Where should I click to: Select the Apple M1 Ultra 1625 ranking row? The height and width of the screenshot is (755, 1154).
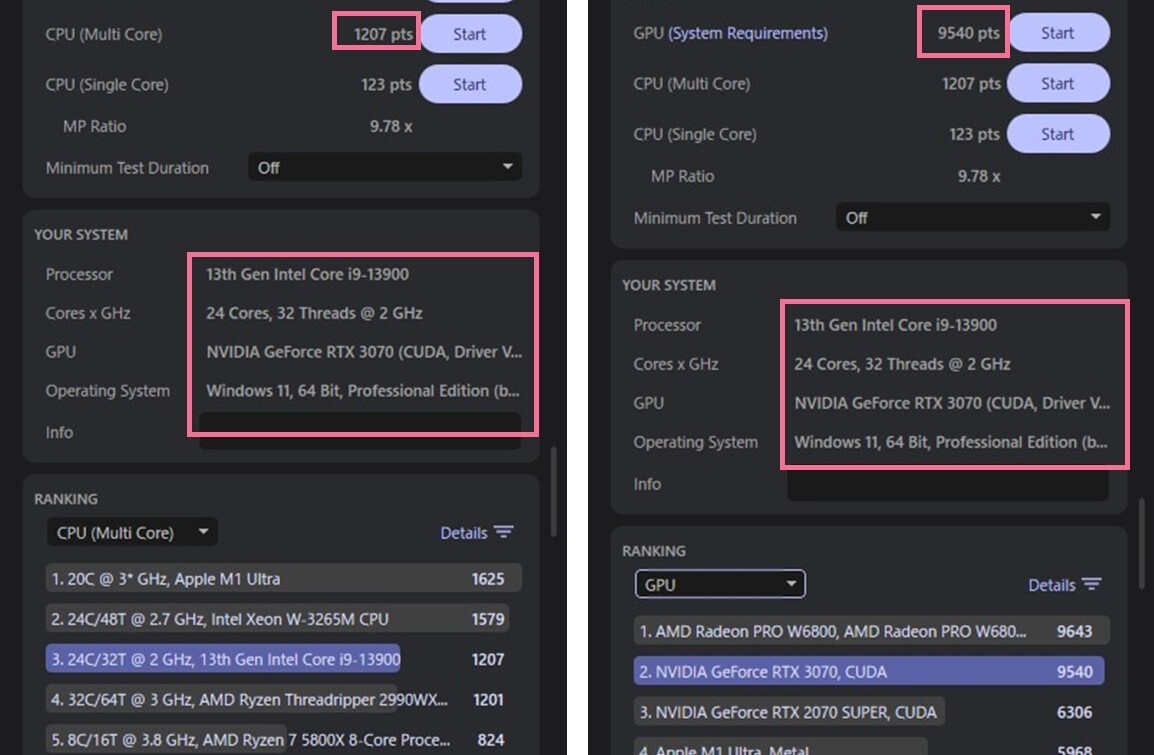pyautogui.click(x=283, y=578)
